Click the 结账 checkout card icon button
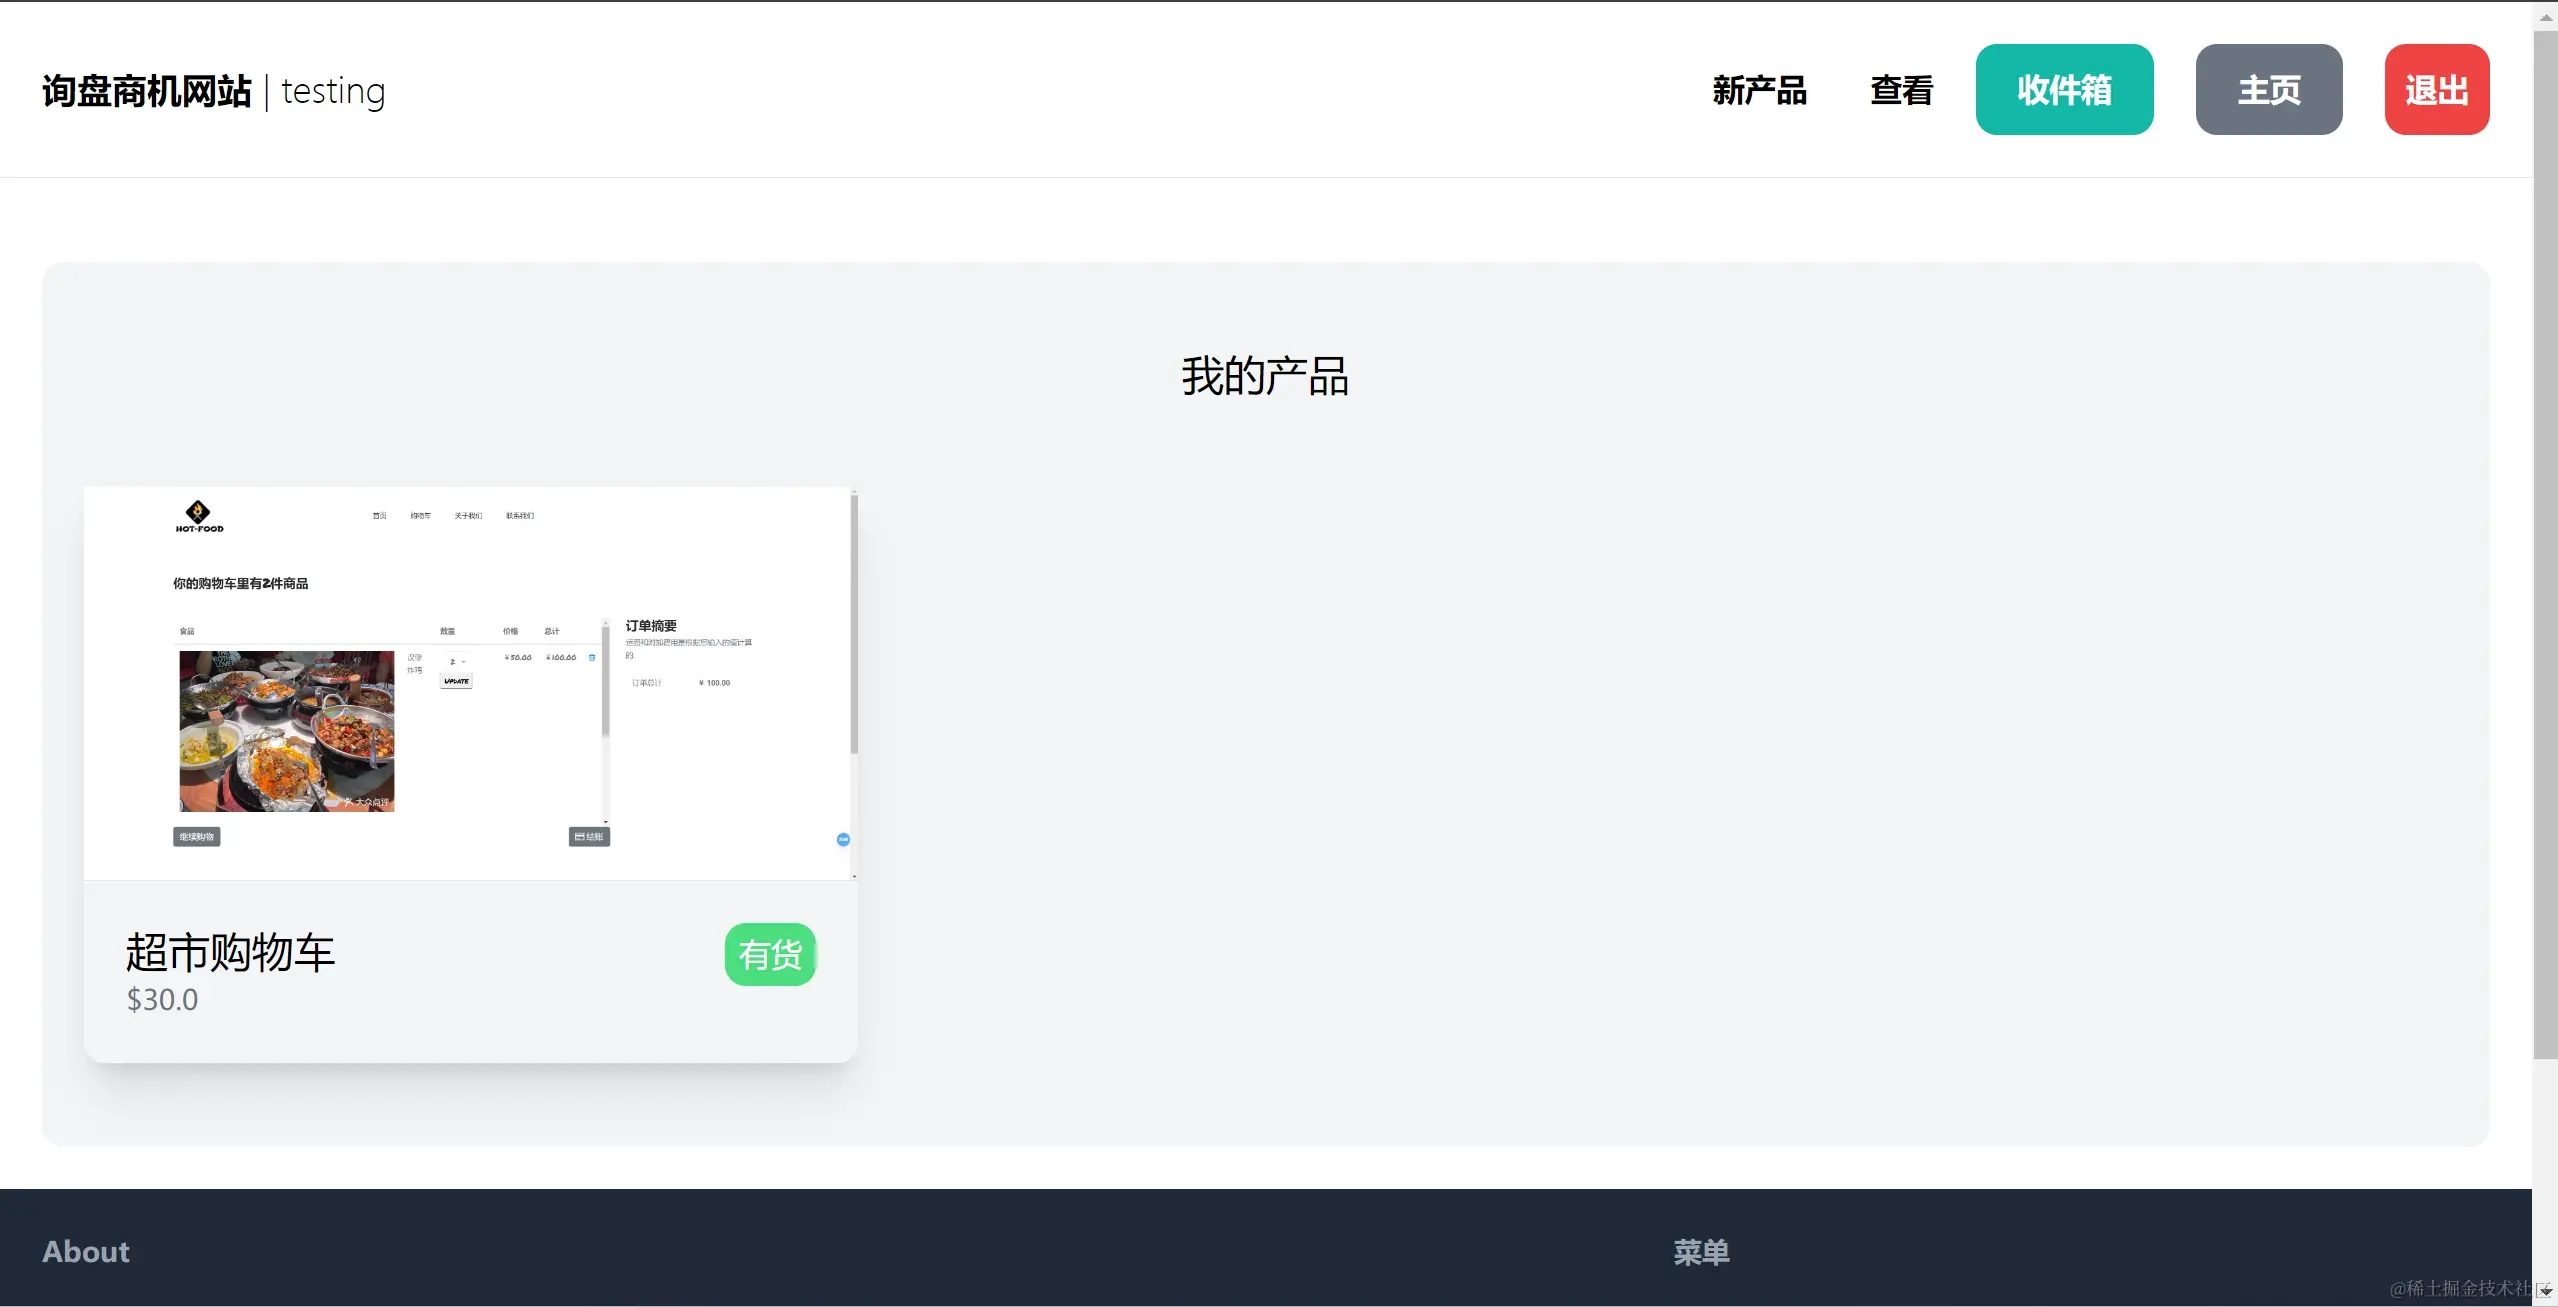This screenshot has width=2558, height=1307. 589,837
